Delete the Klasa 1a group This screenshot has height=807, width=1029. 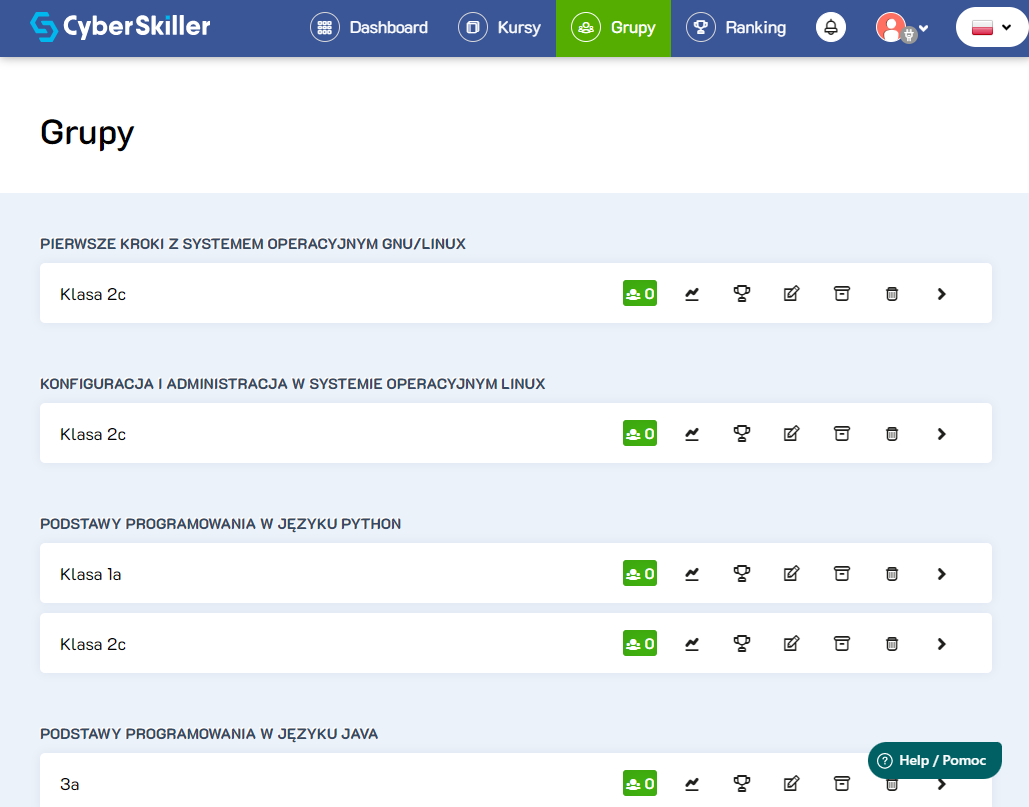pyautogui.click(x=892, y=574)
